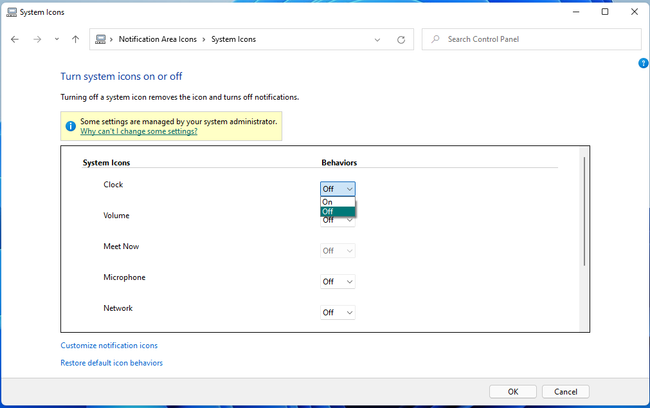Close the System Icons window
This screenshot has height=408, width=650.
[634, 12]
